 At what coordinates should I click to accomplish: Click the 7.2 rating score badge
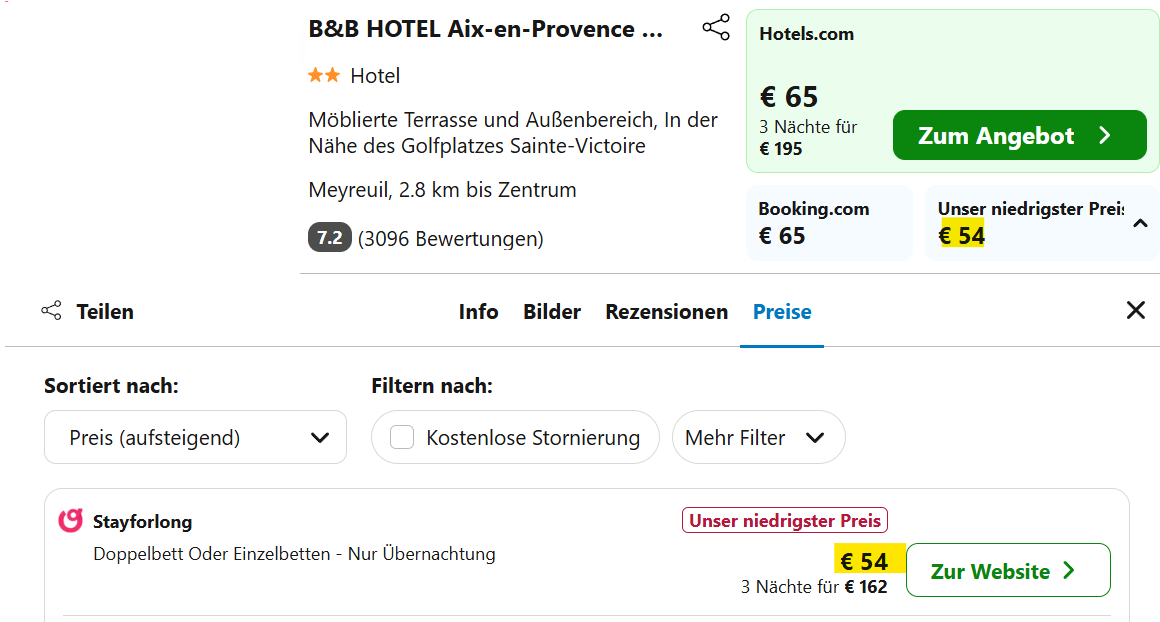pos(329,238)
